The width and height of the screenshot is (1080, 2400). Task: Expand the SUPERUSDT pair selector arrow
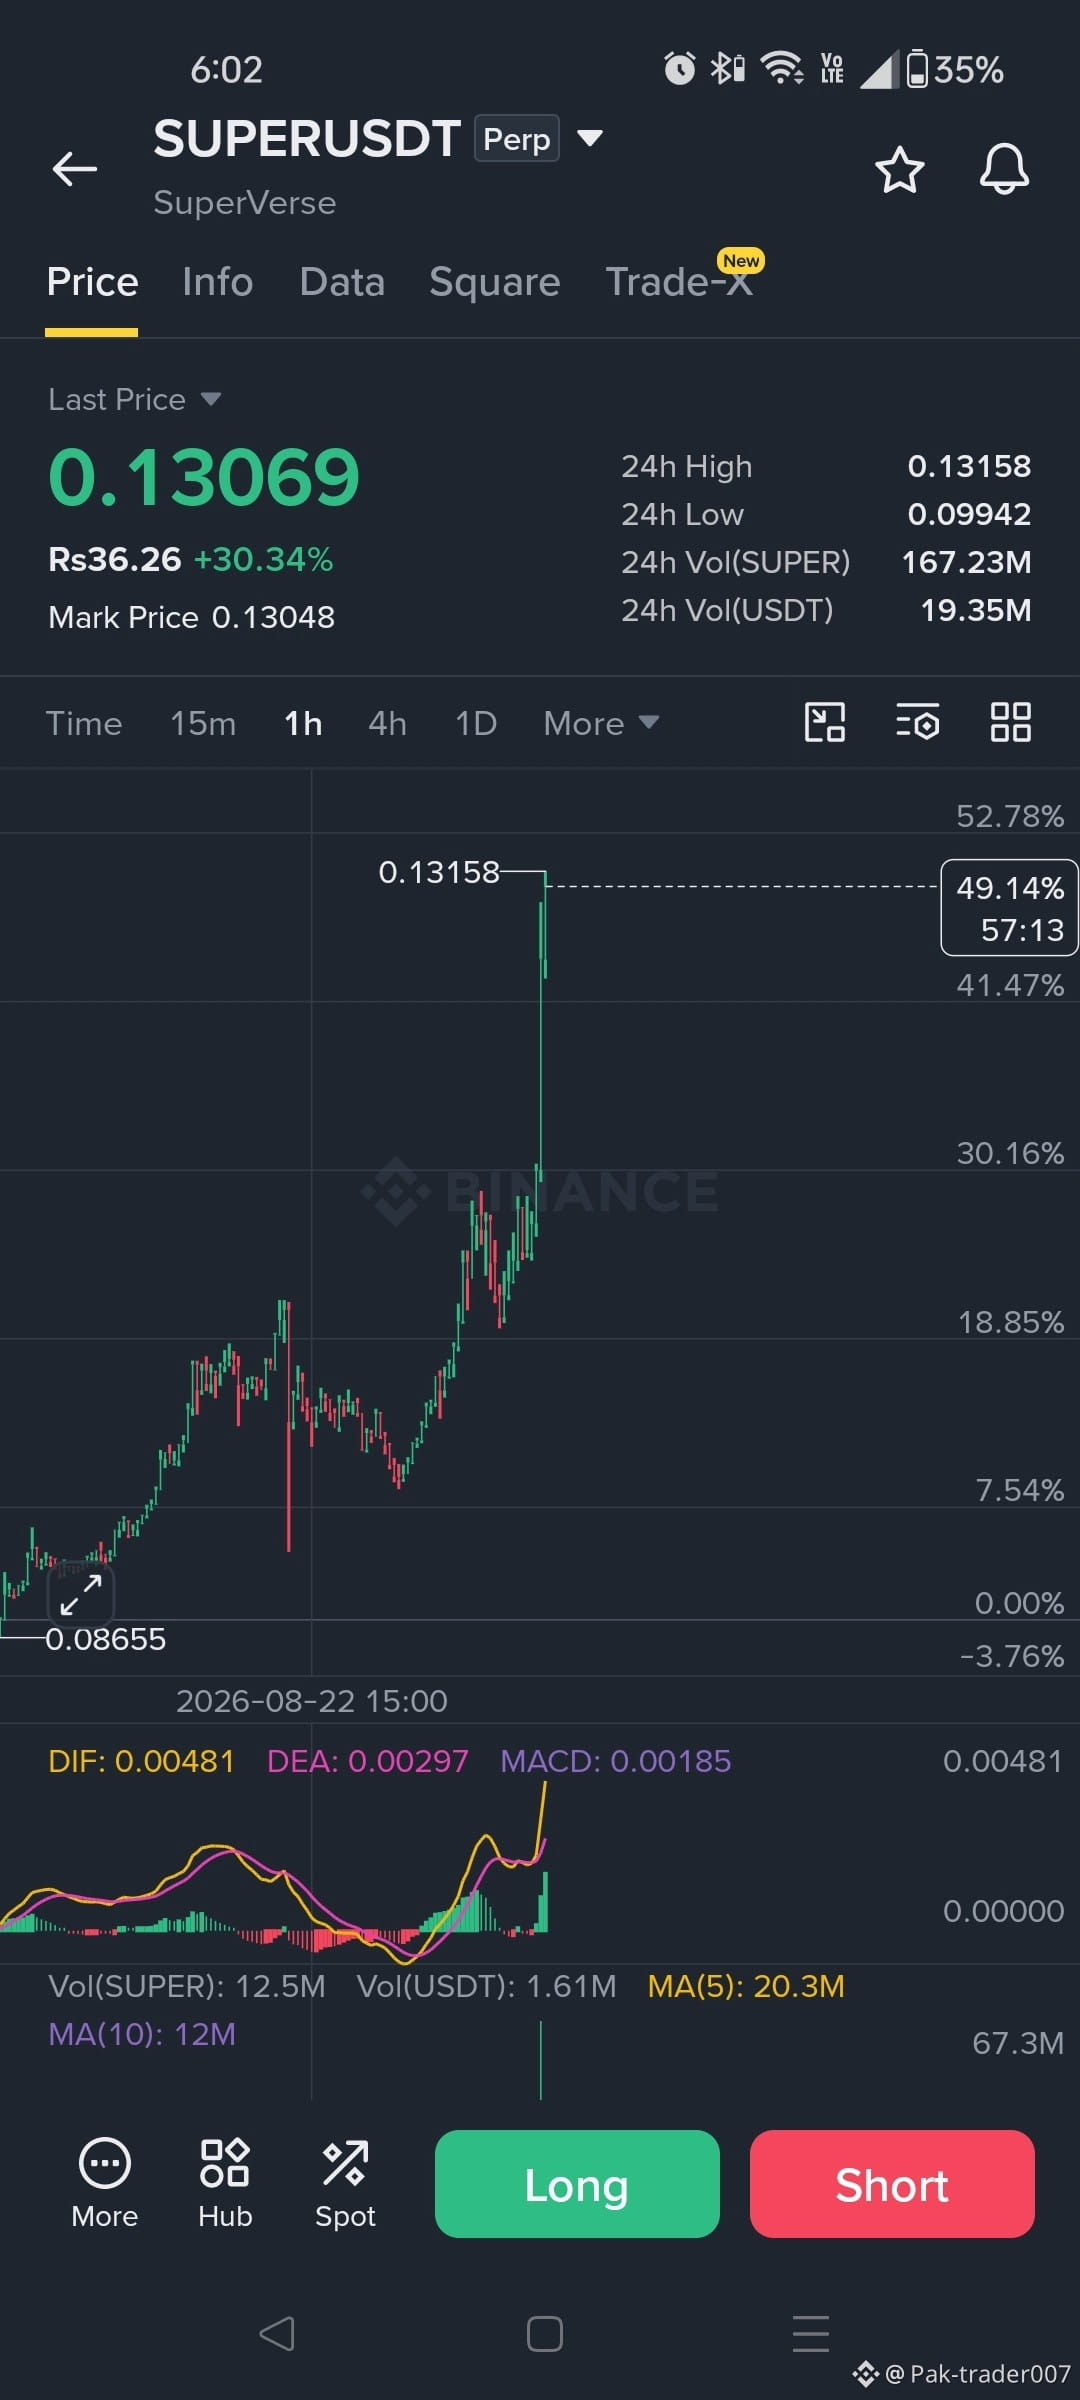(x=590, y=138)
